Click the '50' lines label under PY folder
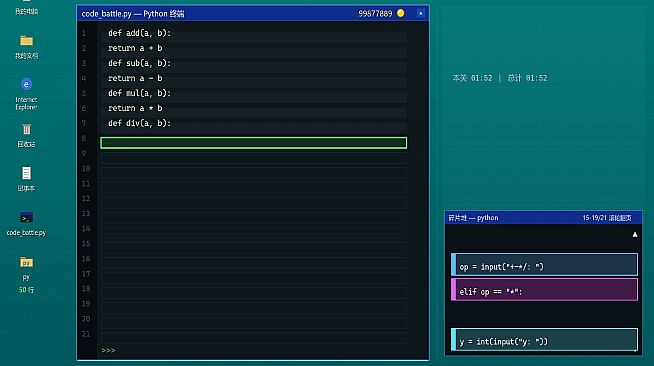This screenshot has width=654, height=366. click(x=26, y=290)
